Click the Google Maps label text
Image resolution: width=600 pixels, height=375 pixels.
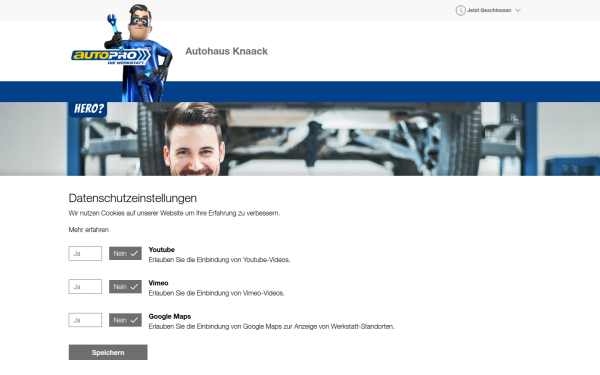[170, 316]
